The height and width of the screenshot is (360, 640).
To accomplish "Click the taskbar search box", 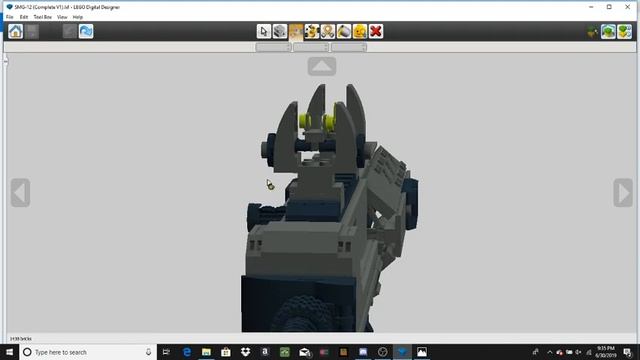I will (88, 352).
